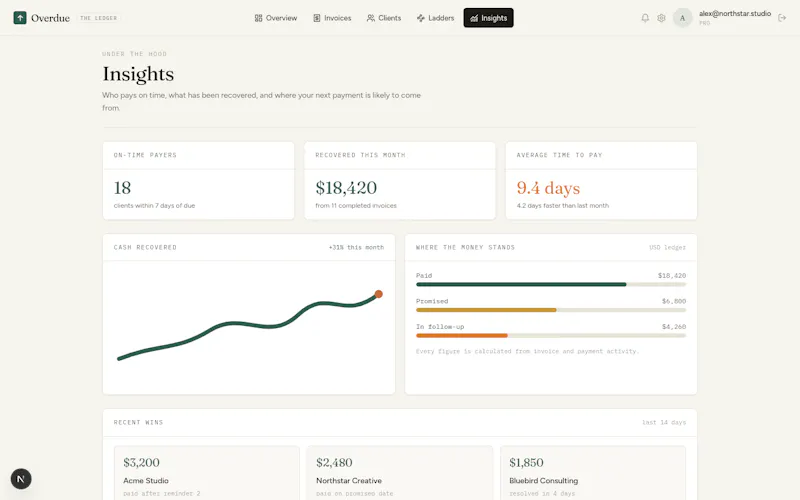This screenshot has width=800, height=500.
Task: Click the green Paid progress bar
Action: [521, 284]
